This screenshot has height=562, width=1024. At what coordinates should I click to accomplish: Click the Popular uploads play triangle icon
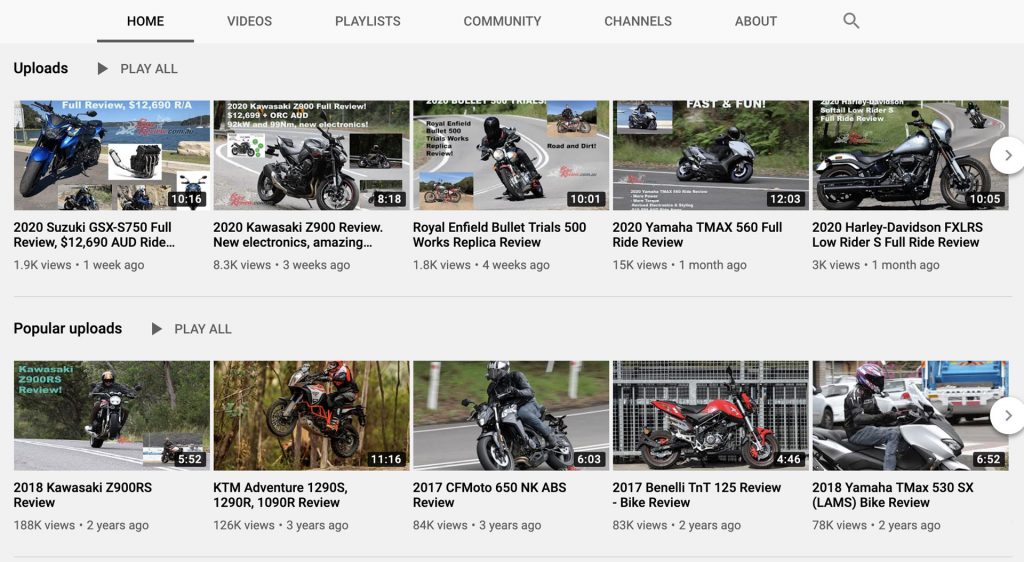(157, 329)
